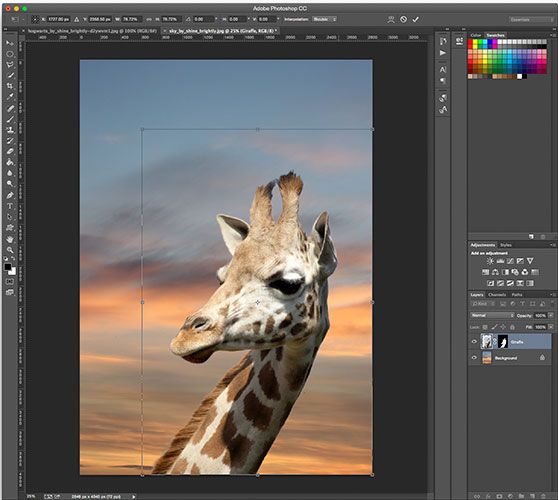The height and width of the screenshot is (500, 558).
Task: Switch between free transform and warp modes
Action: pos(391,19)
